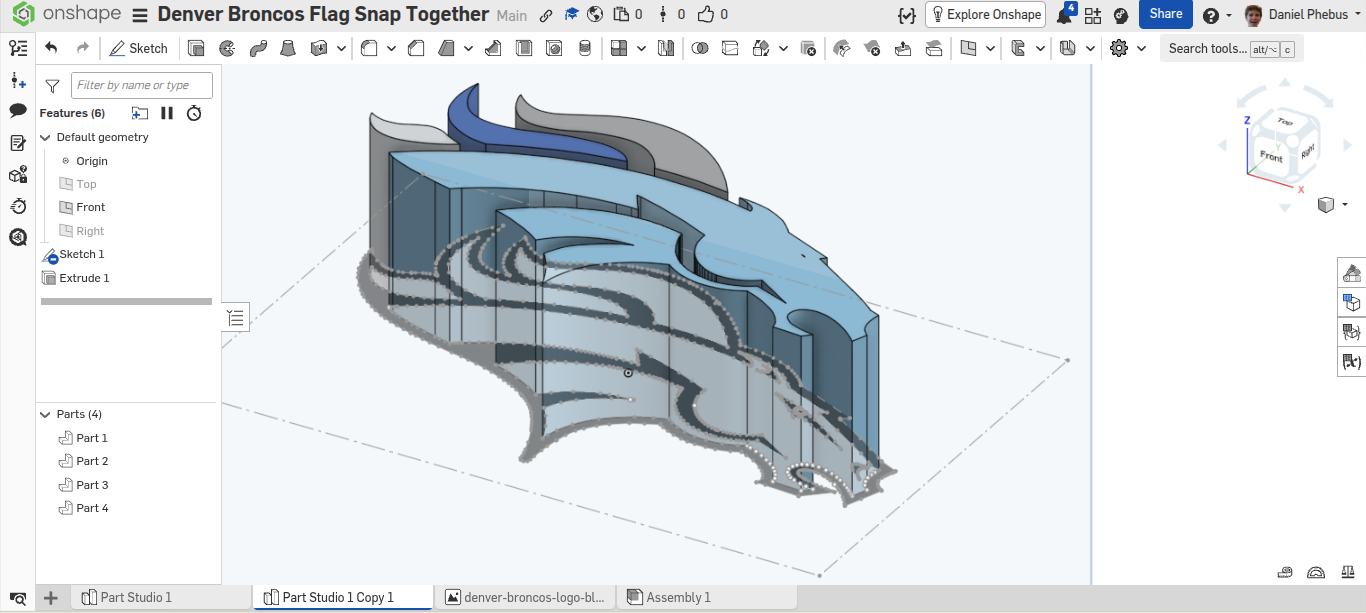Select Part 3 in the parts list
Image resolution: width=1366 pixels, height=613 pixels.
(x=92, y=485)
